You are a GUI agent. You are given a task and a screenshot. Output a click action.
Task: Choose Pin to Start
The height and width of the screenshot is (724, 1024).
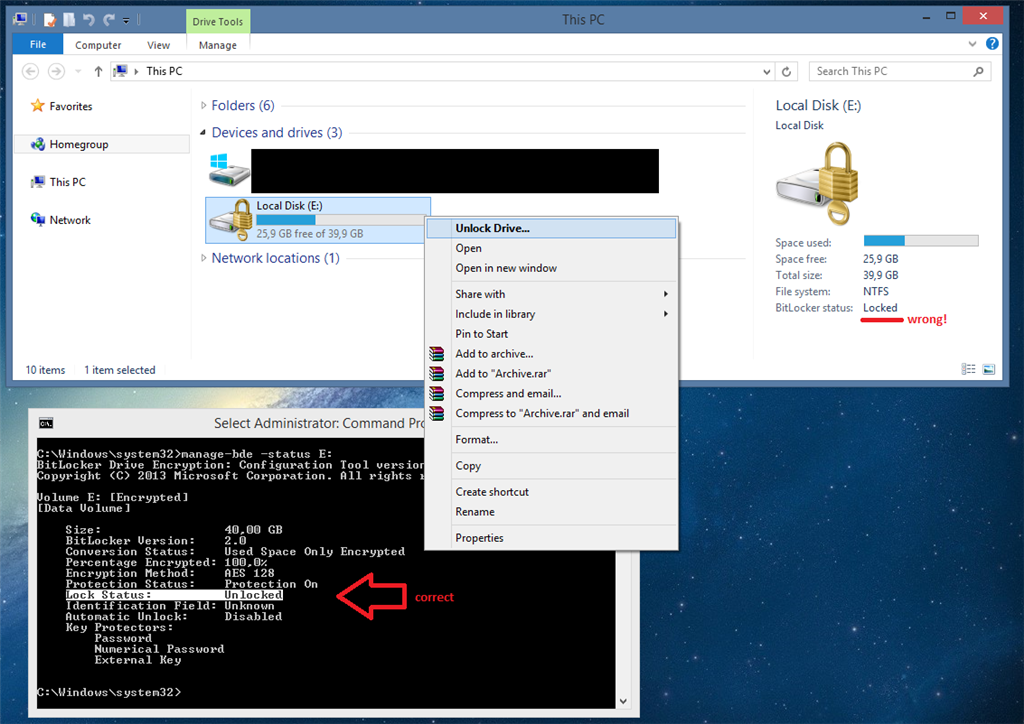[551, 334]
